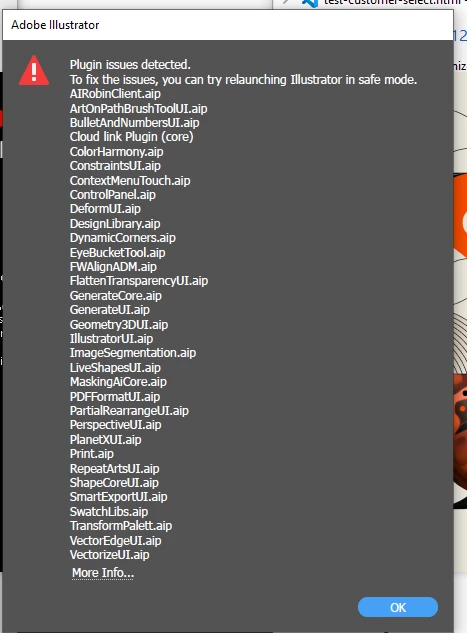467x633 pixels.
Task: Click the VS Code icon behind the dialog
Action: pos(310,3)
